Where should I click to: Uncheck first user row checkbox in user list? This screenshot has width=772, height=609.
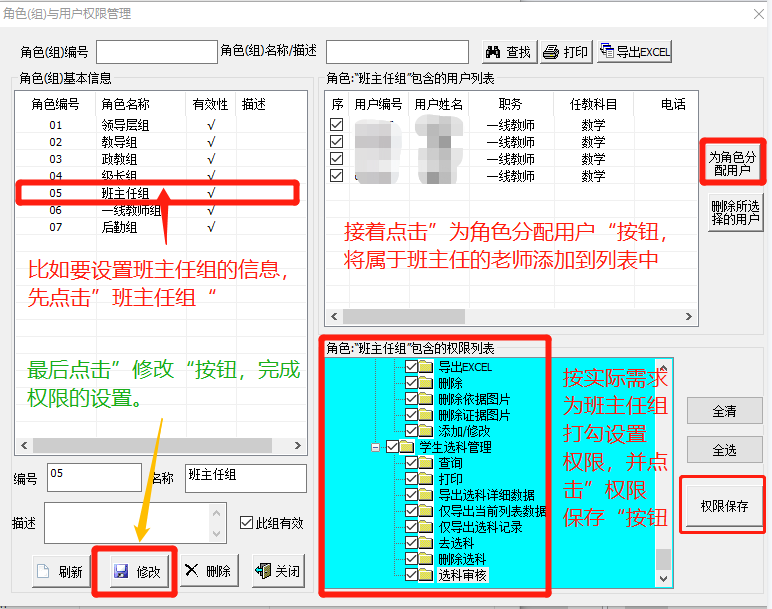click(x=337, y=125)
